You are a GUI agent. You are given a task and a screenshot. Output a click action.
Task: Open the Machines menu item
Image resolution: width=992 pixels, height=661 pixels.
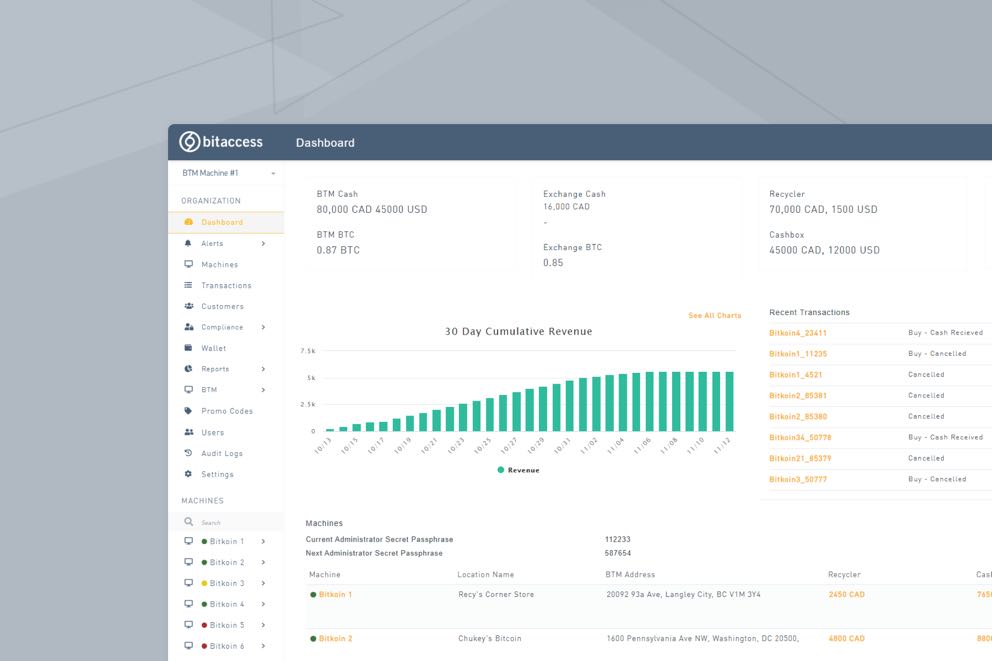[219, 265]
